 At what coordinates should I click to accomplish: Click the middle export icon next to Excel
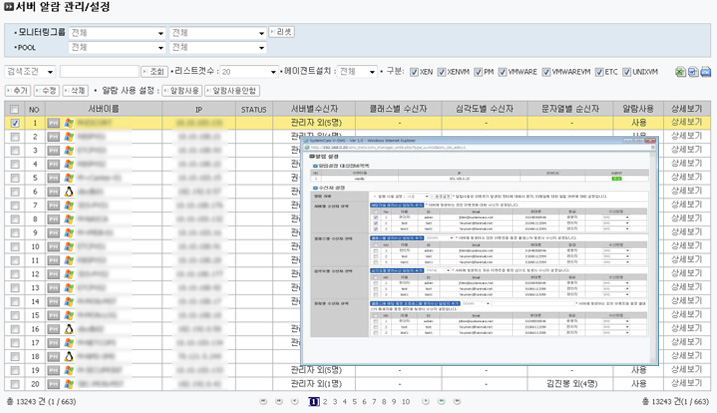[x=693, y=72]
